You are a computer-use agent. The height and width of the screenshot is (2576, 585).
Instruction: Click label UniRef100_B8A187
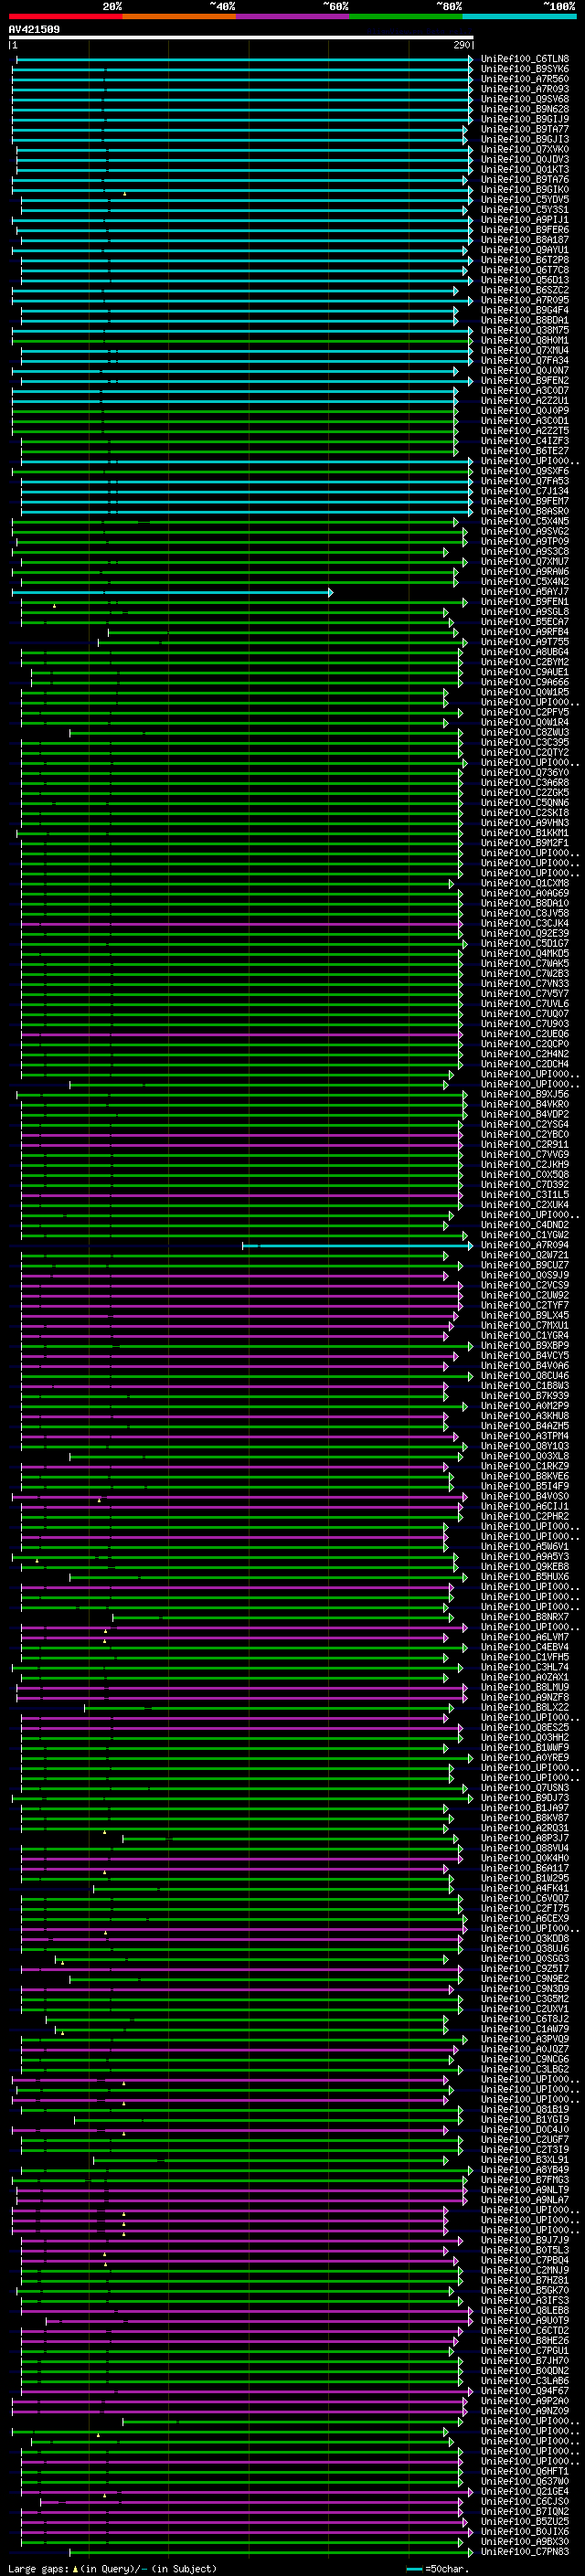pyautogui.click(x=524, y=240)
